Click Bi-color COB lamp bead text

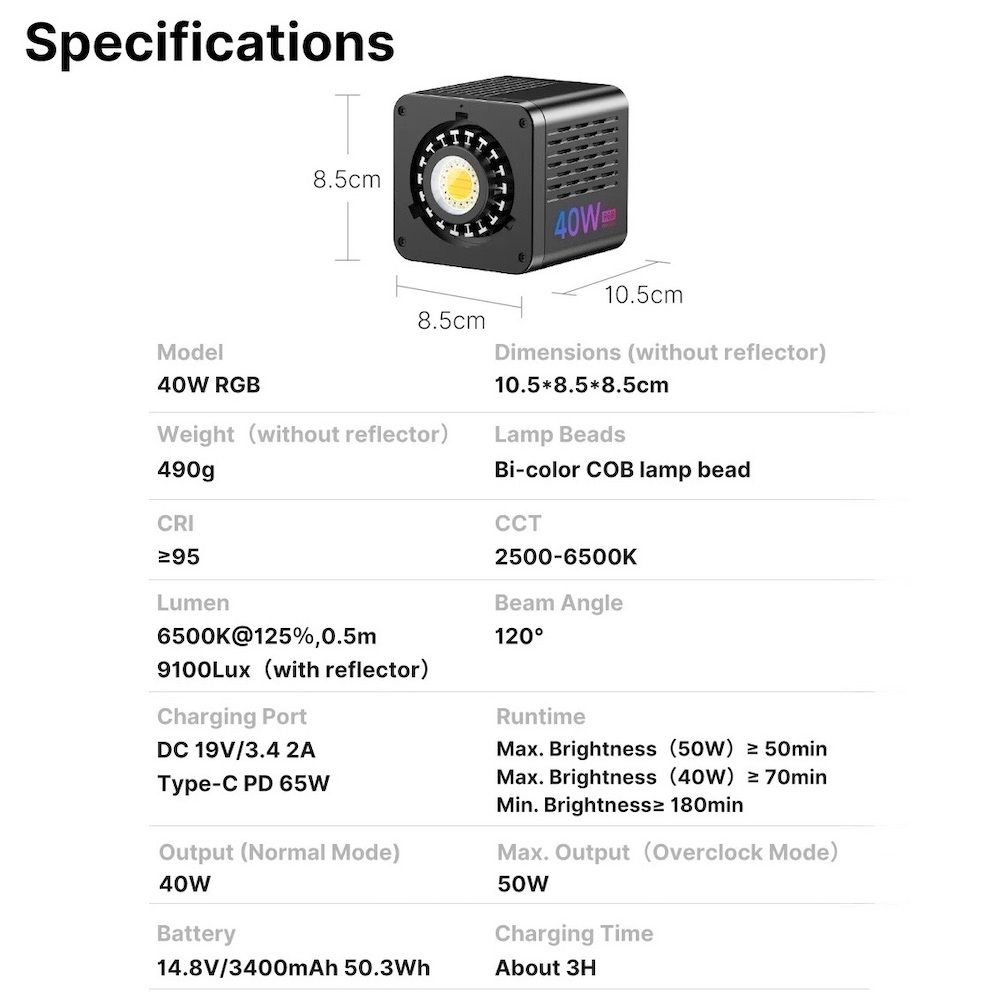622,469
